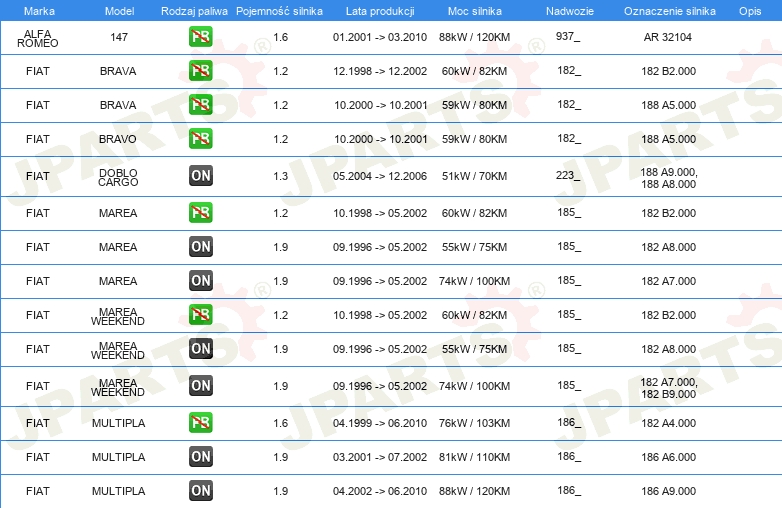The width and height of the screenshot is (782, 508).
Task: Click petrol icon in MAREA WEEKEND 1.2 row
Action: click(x=200, y=315)
